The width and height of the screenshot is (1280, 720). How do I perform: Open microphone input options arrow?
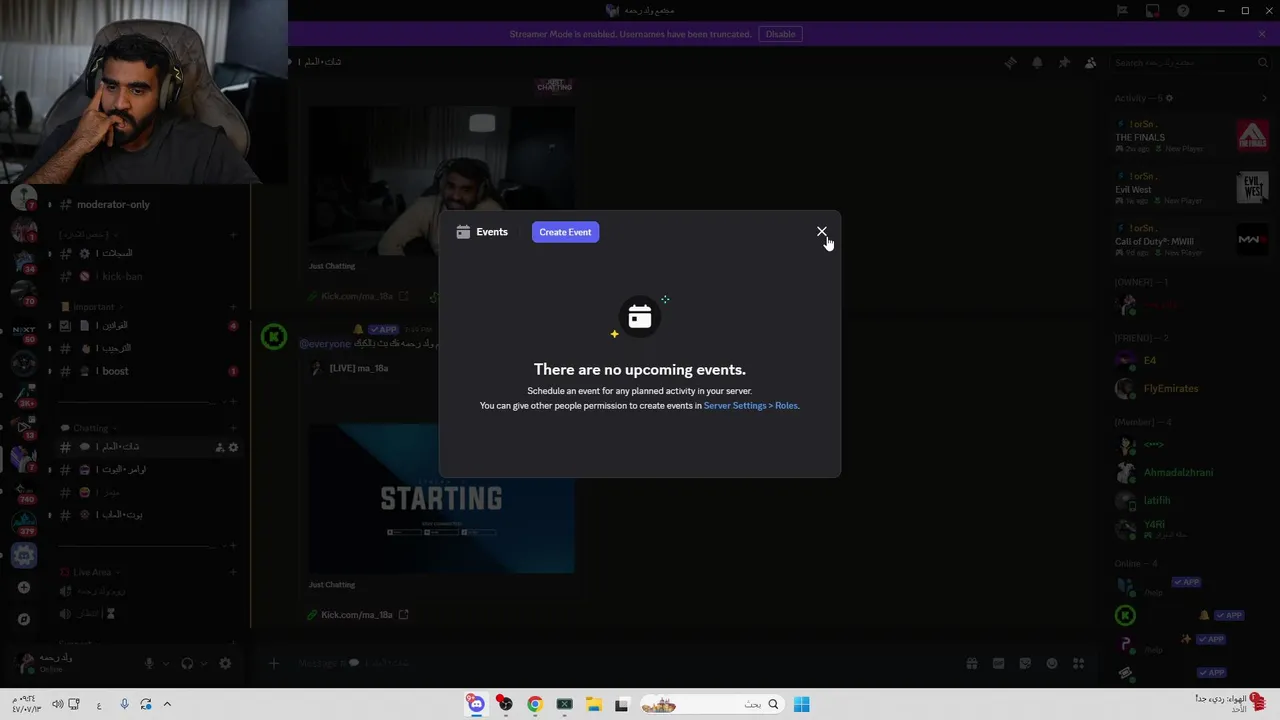coord(166,663)
